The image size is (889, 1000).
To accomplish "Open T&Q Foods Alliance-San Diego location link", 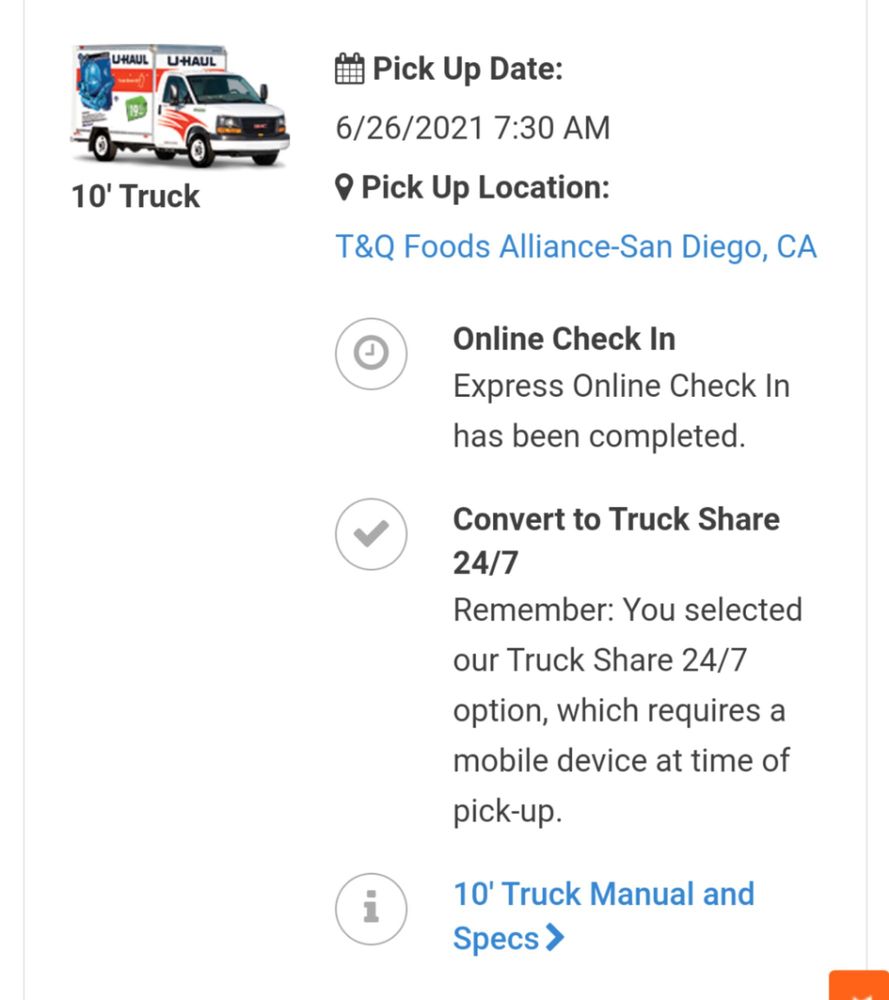I will click(575, 246).
